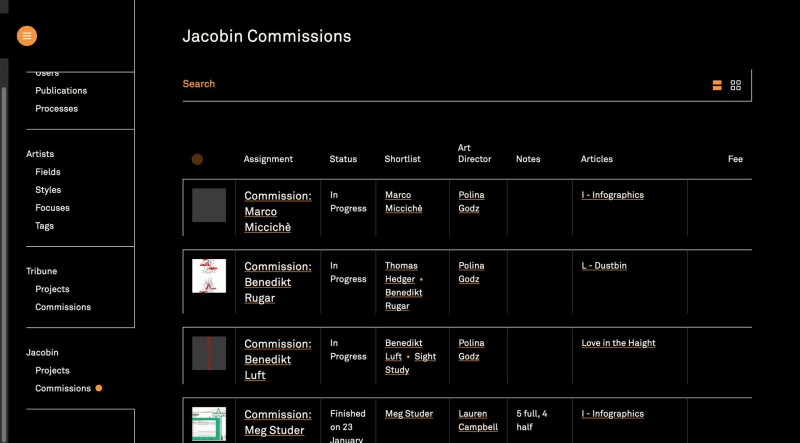
Task: Open Artists Fields section
Action: tap(48, 172)
